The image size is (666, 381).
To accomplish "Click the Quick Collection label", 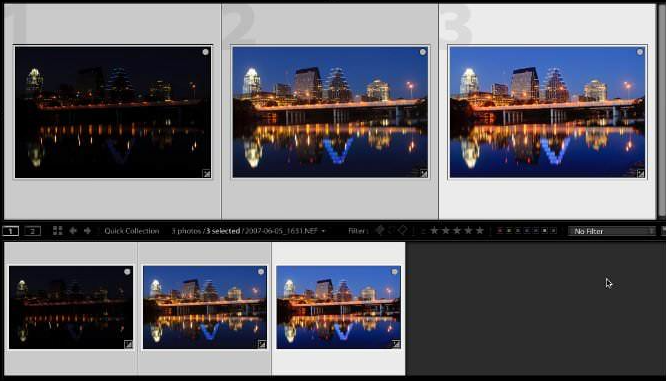I will tap(132, 231).
